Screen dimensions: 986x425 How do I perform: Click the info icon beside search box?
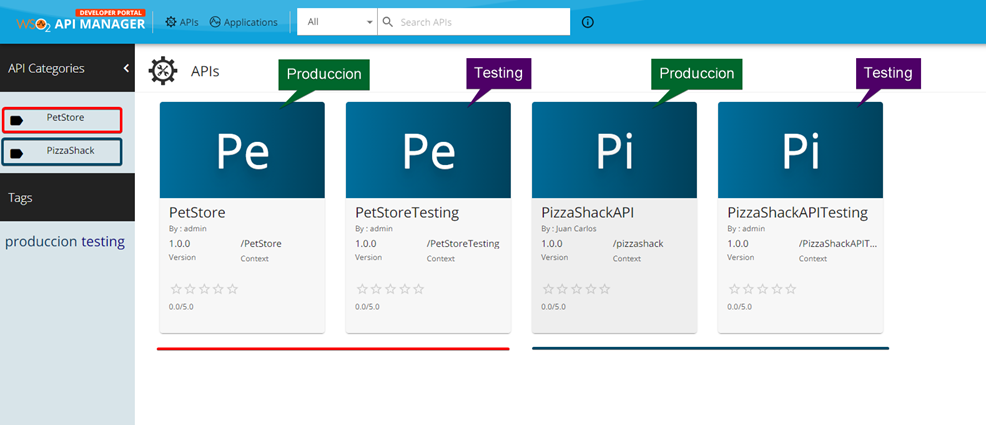coord(588,22)
